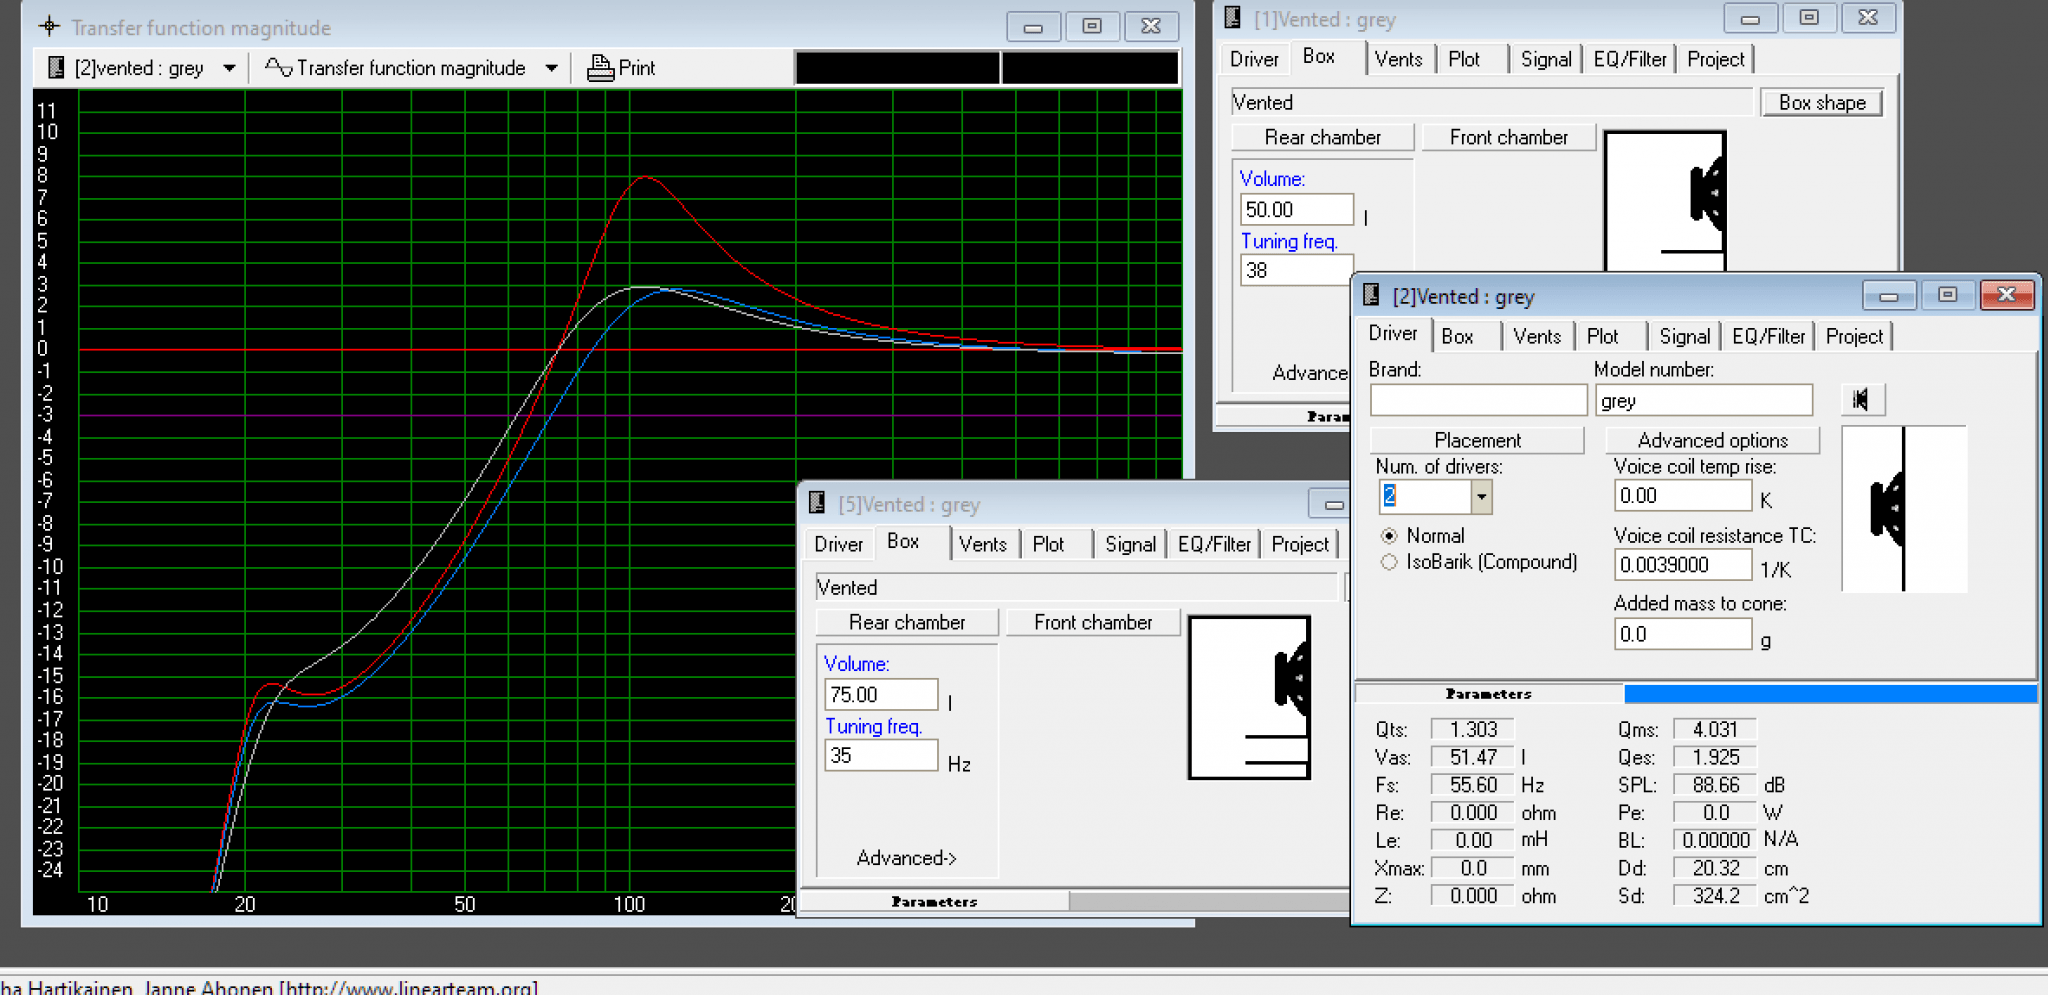Click the SPL value 88.66
Screen dimensions: 2048x995
coord(1715,786)
